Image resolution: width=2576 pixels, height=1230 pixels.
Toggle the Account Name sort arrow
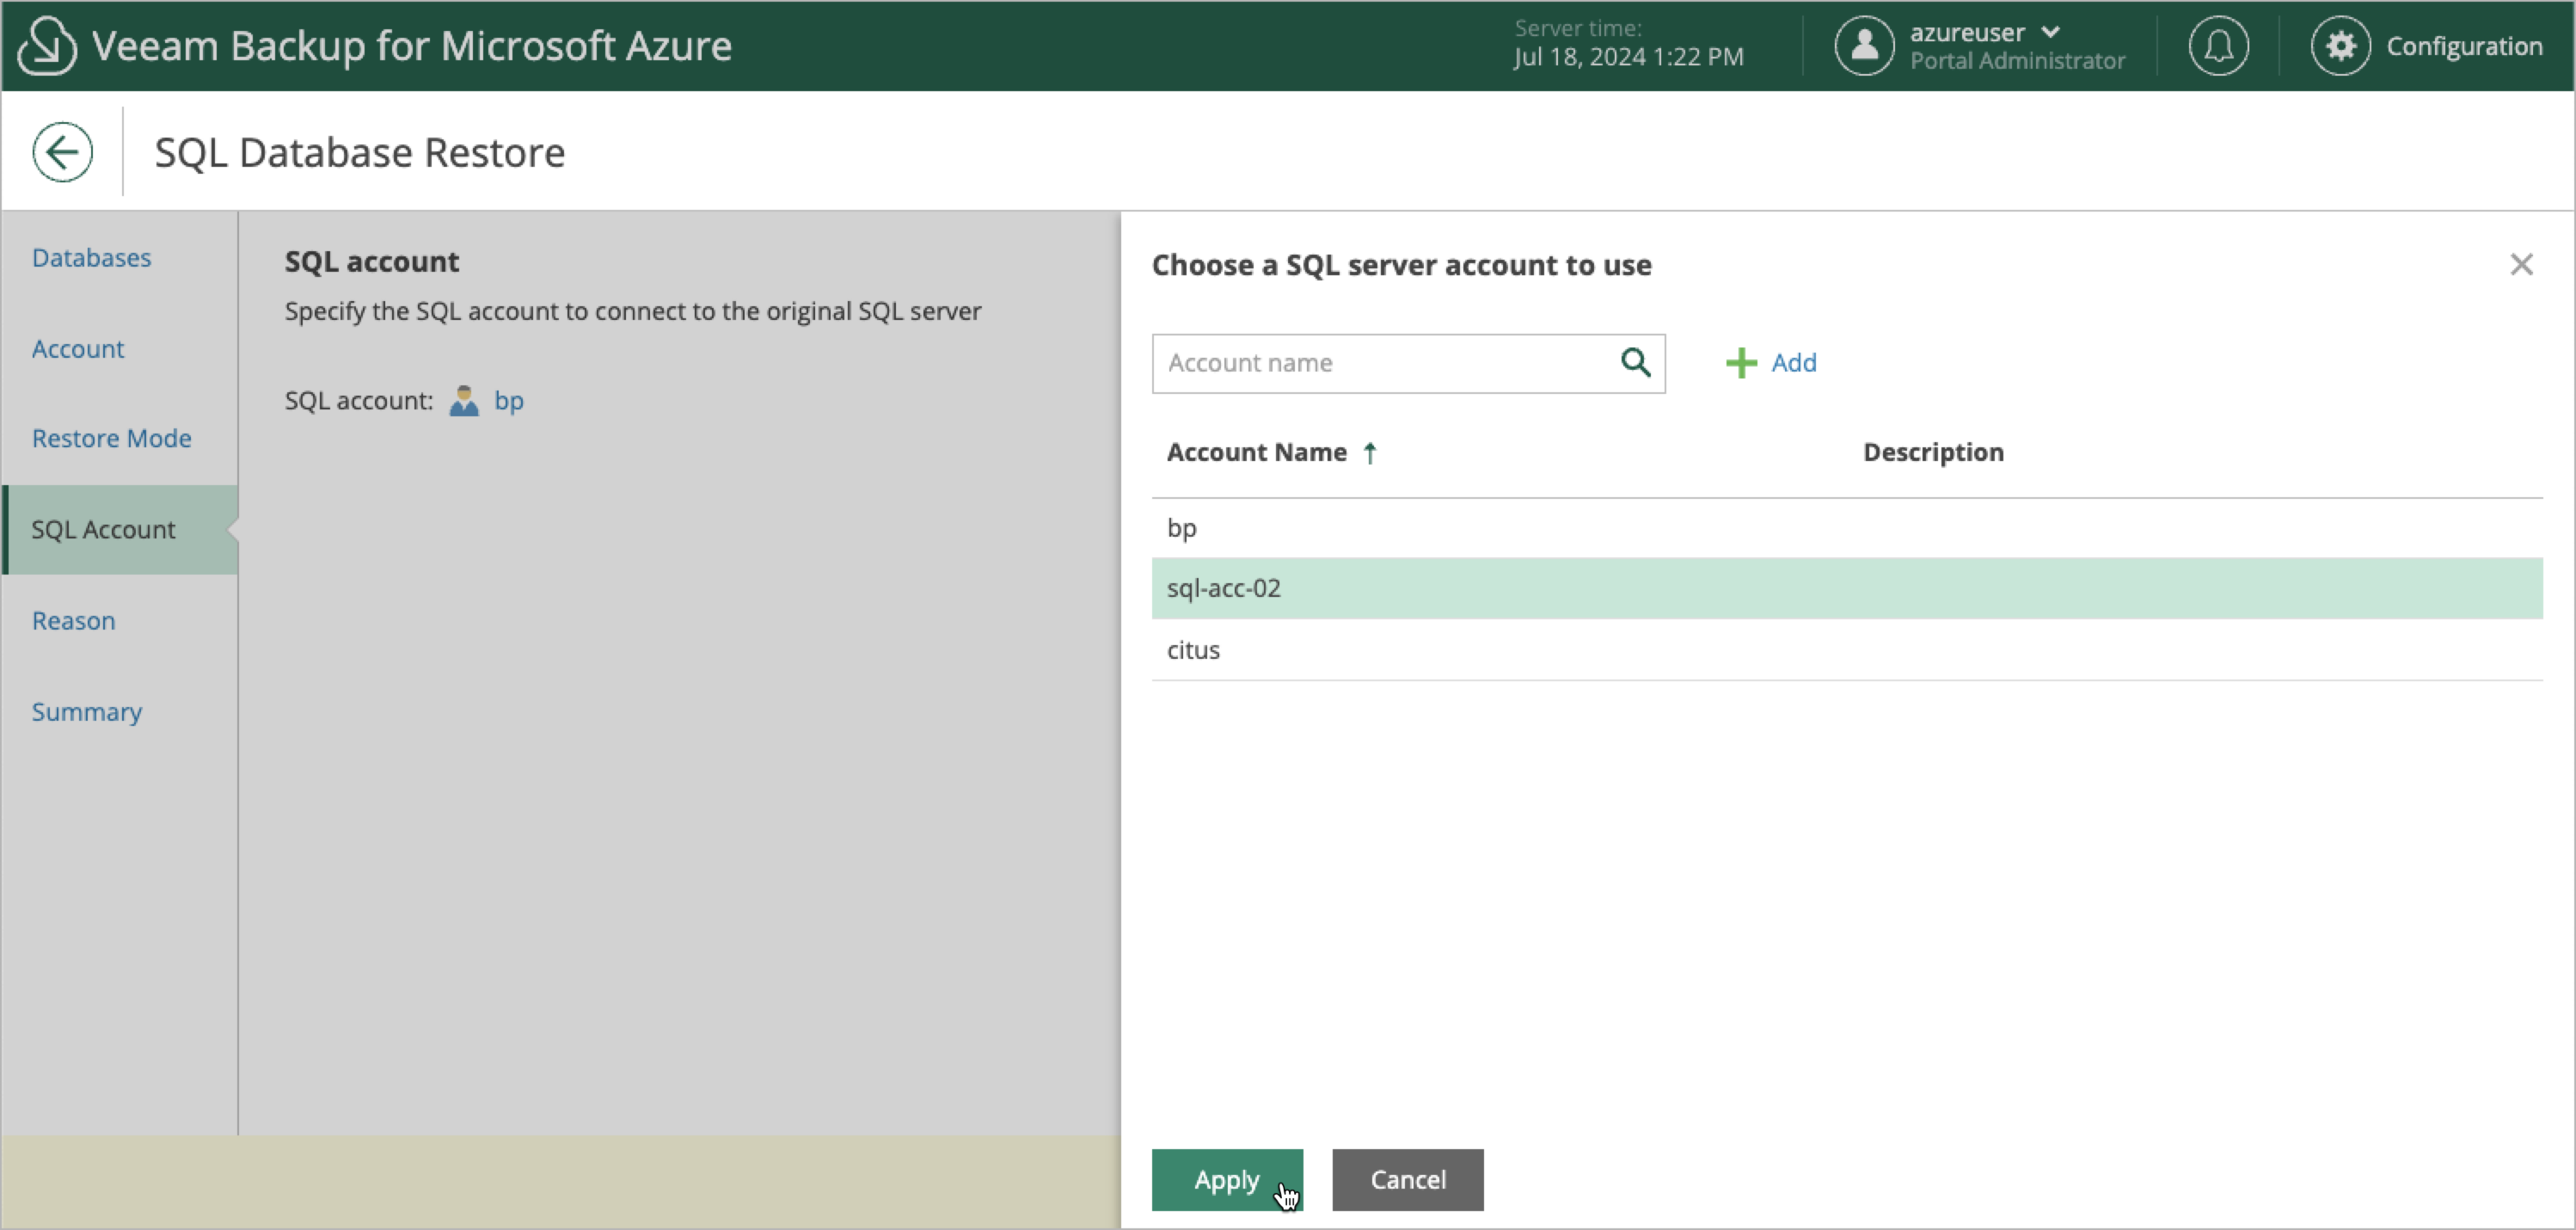click(1370, 453)
